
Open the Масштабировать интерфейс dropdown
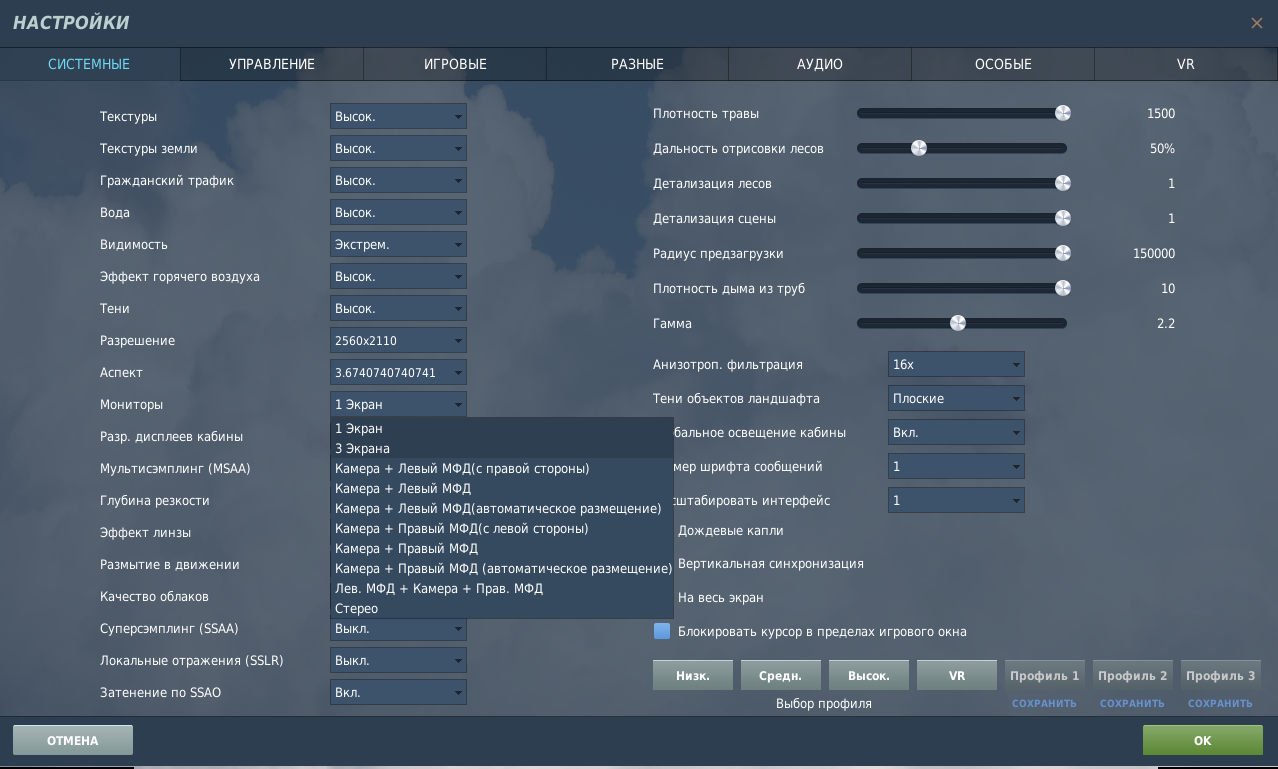click(x=956, y=500)
